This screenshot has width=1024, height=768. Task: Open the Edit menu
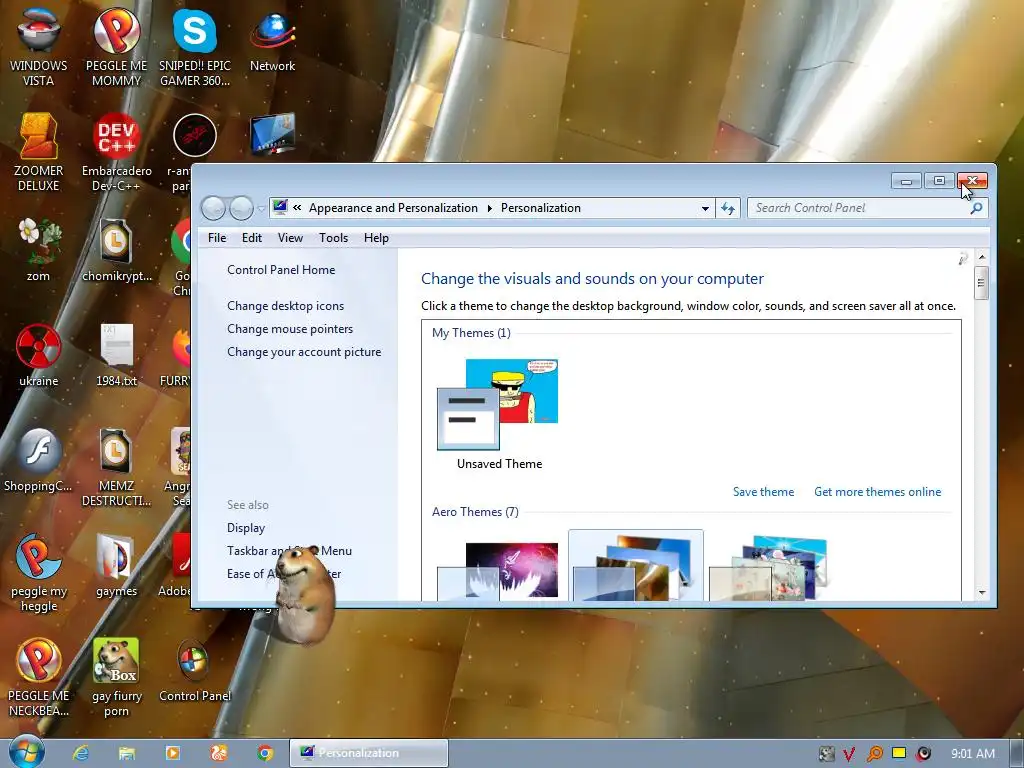(x=251, y=238)
